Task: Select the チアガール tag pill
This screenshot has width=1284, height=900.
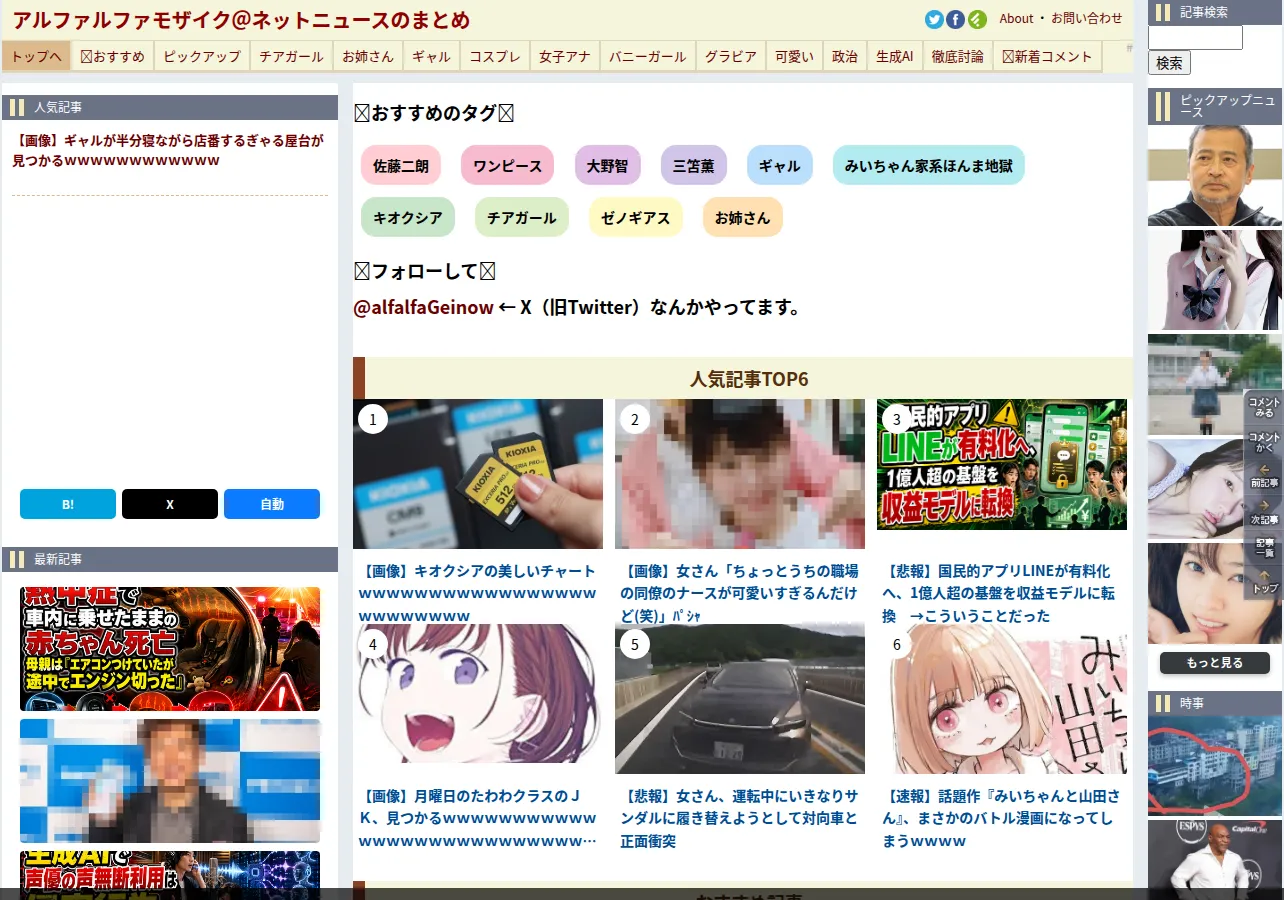Action: [522, 217]
